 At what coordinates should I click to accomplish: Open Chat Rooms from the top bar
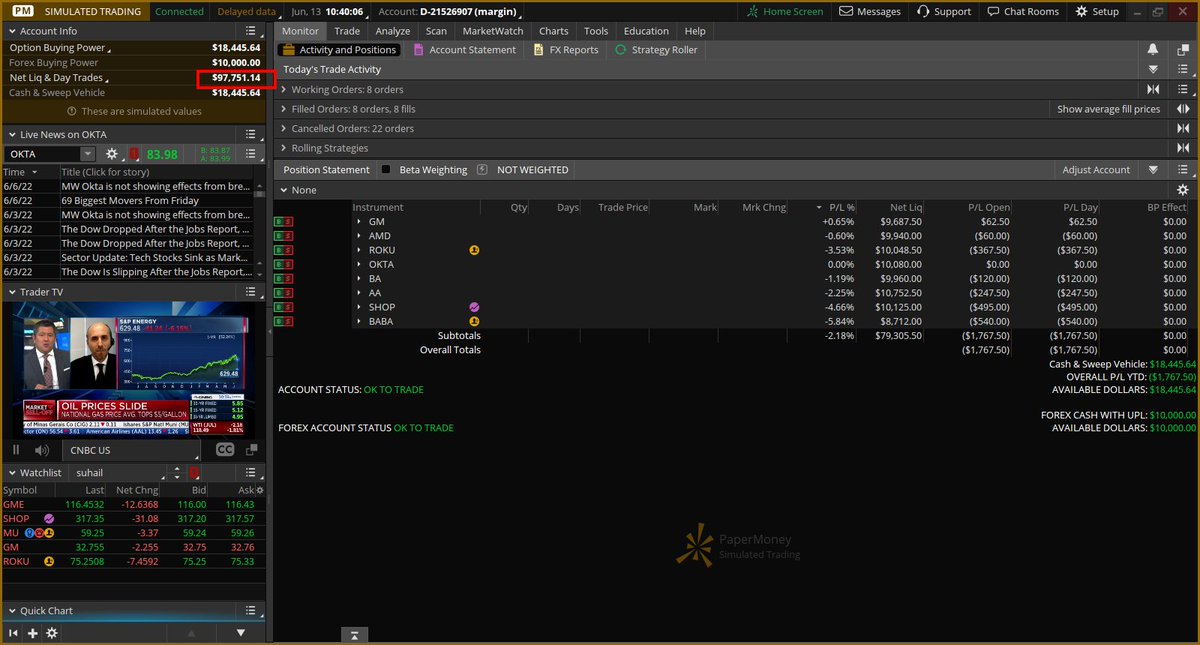1022,11
